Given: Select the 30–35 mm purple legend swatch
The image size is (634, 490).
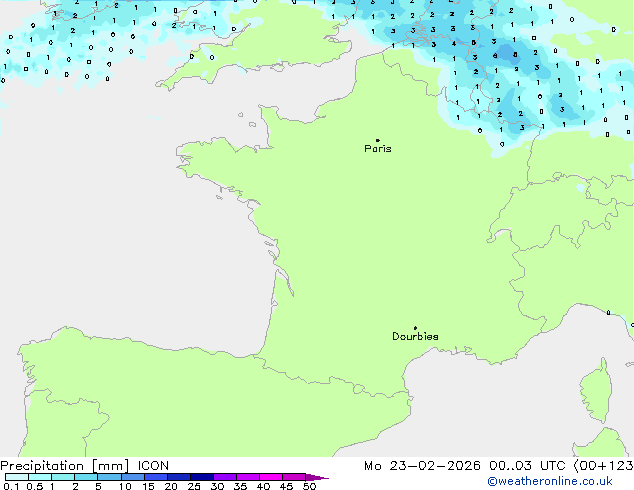Looking at the screenshot, I should tap(225, 477).
